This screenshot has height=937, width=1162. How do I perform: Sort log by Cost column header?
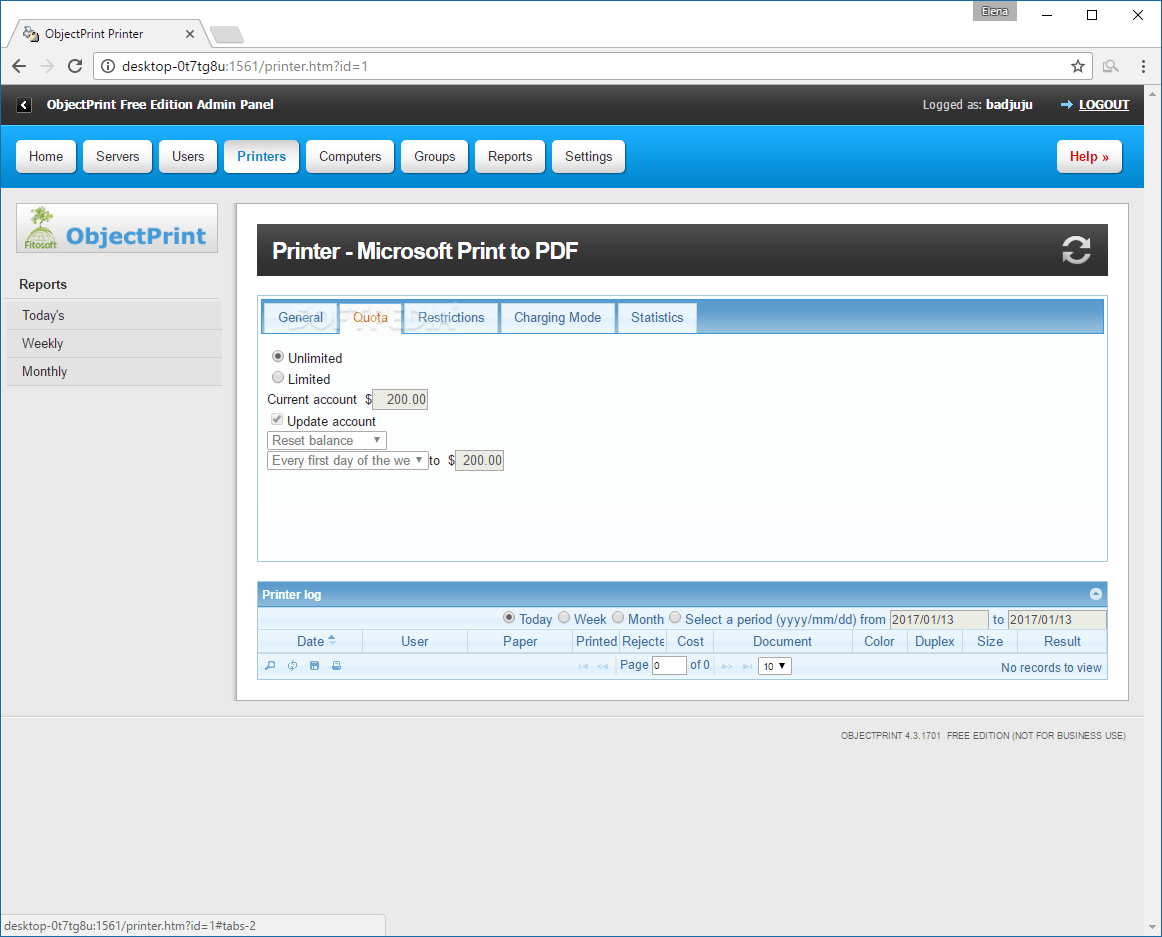[x=690, y=641]
